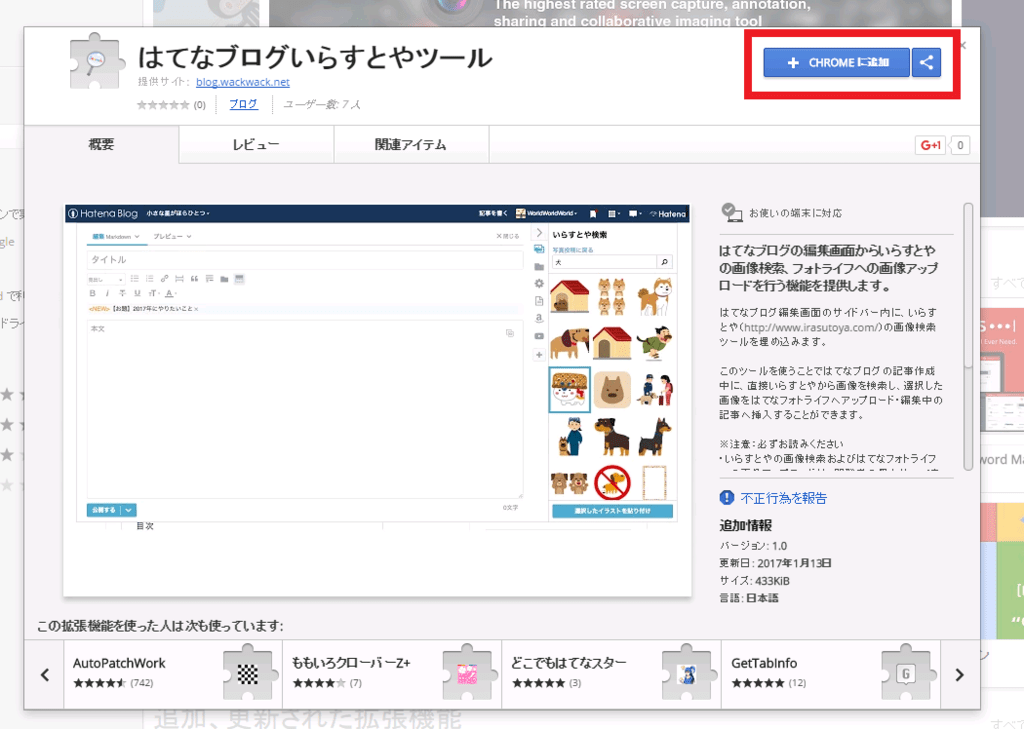Click the バージョン: 1.0 text

pos(753,545)
